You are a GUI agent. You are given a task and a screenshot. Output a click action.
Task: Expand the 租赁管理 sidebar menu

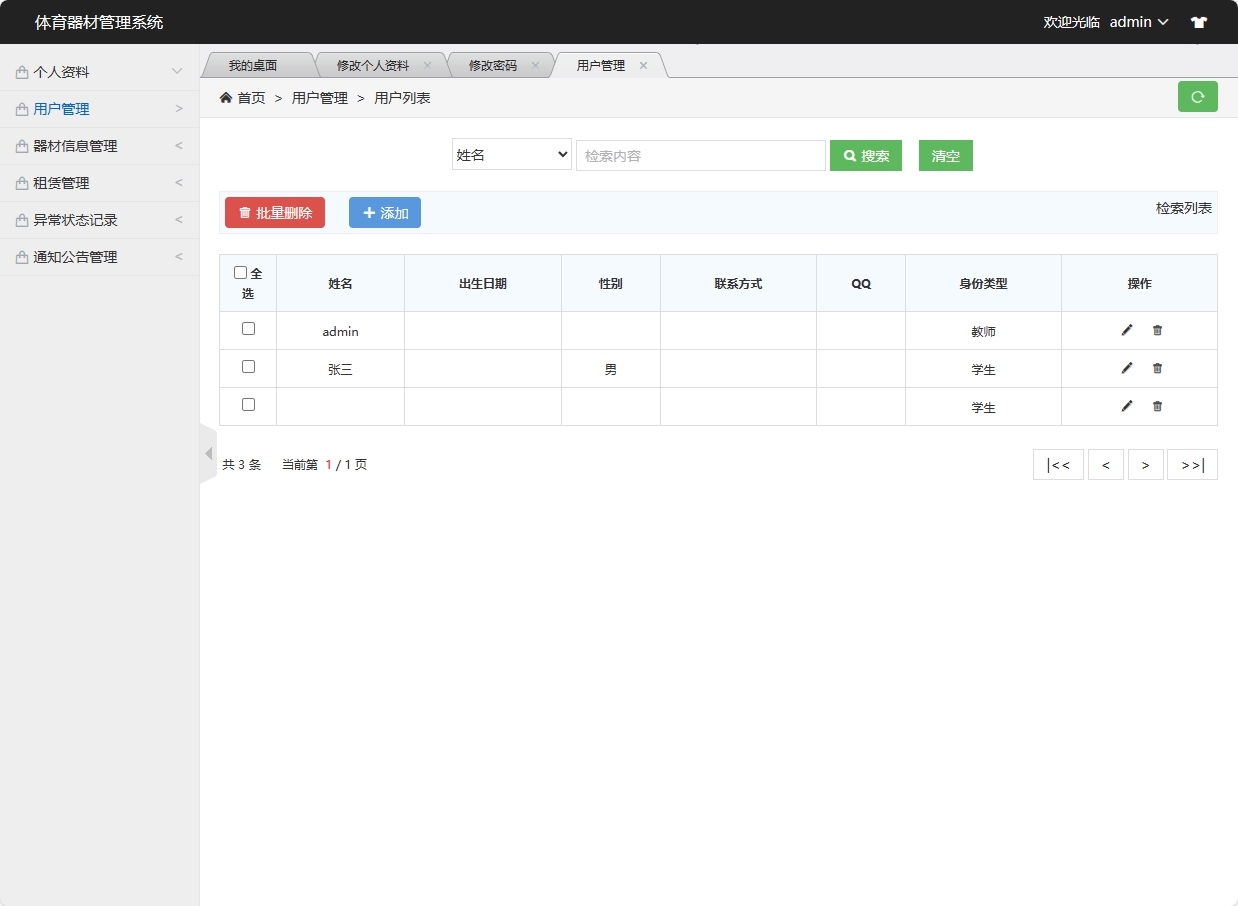[x=99, y=182]
